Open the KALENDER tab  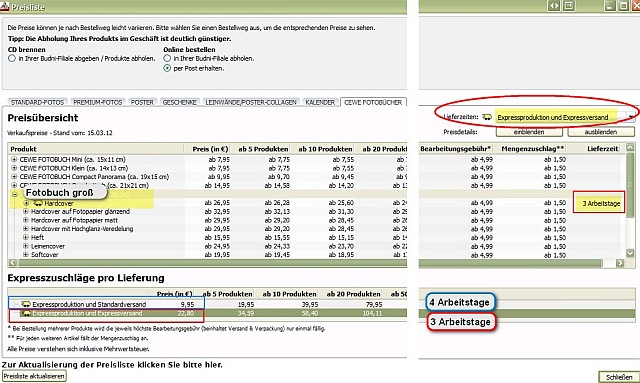pyautogui.click(x=320, y=102)
